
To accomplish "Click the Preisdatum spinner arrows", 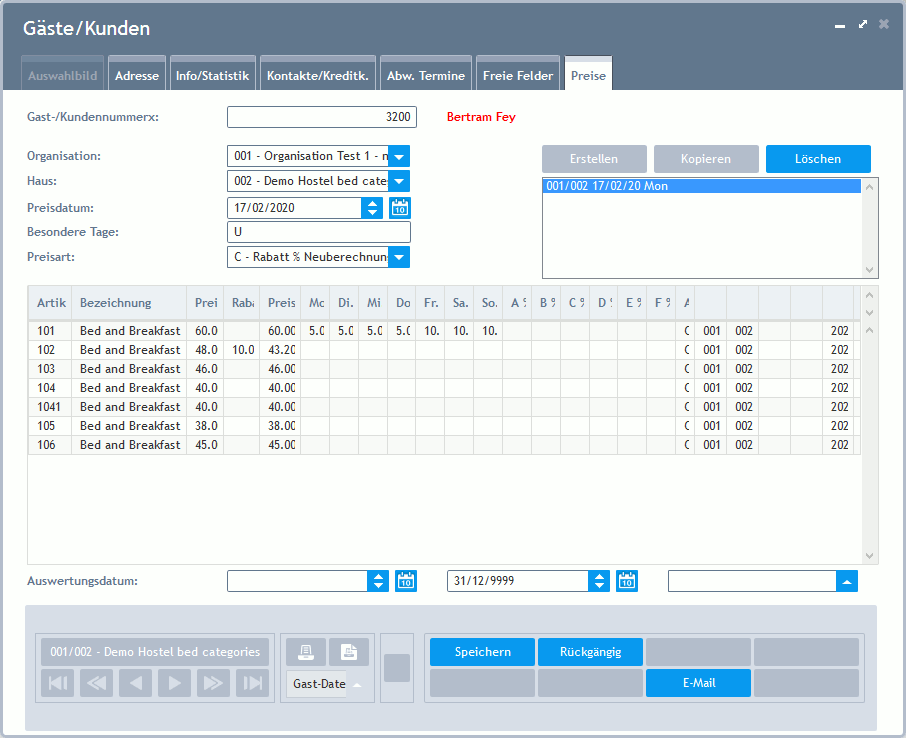I will pyautogui.click(x=372, y=208).
